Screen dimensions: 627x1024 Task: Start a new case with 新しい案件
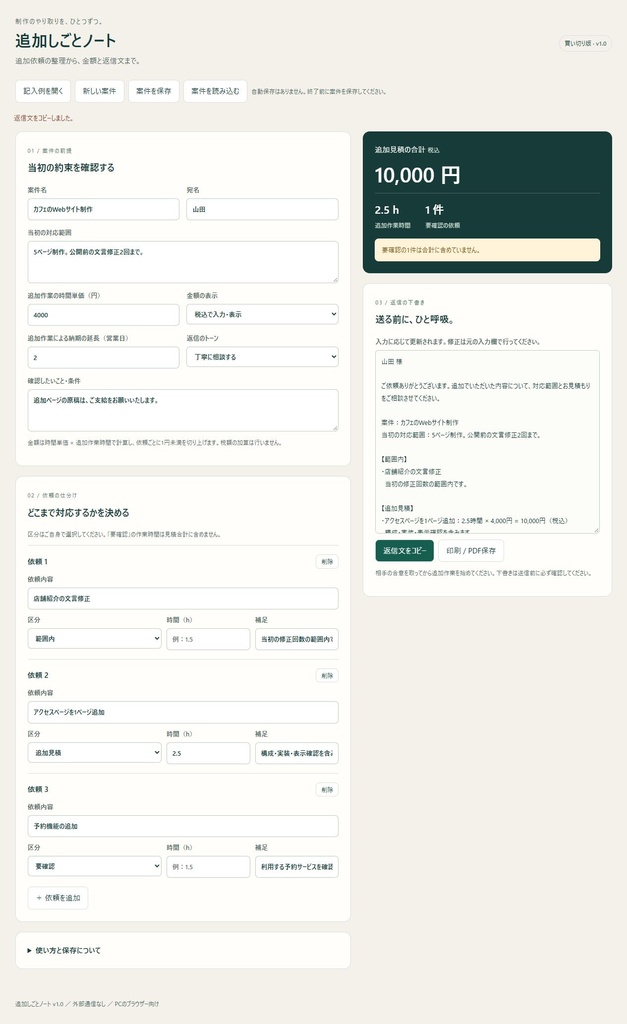coord(99,91)
